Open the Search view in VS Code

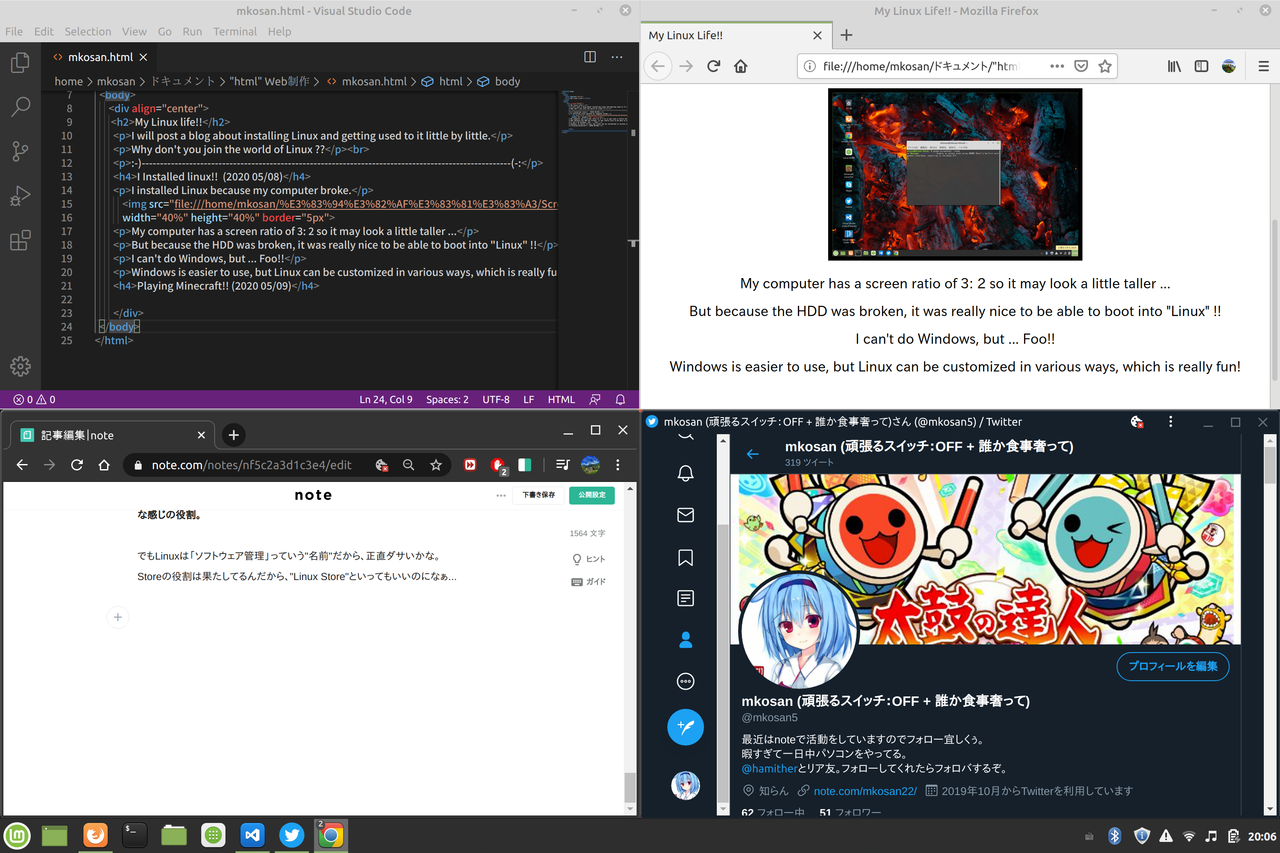[x=20, y=107]
